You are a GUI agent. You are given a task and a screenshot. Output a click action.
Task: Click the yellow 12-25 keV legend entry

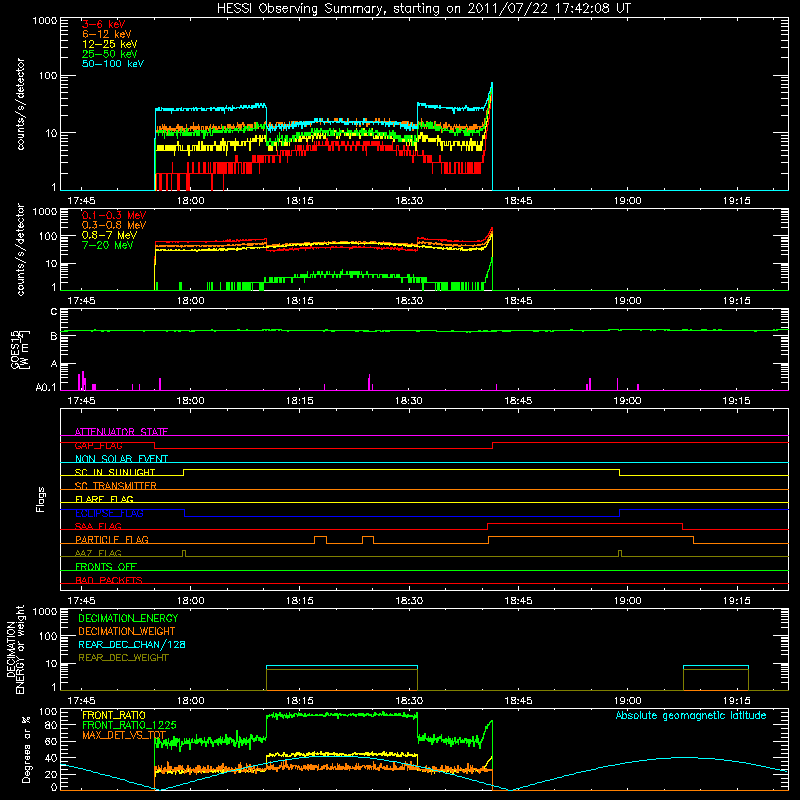point(109,44)
